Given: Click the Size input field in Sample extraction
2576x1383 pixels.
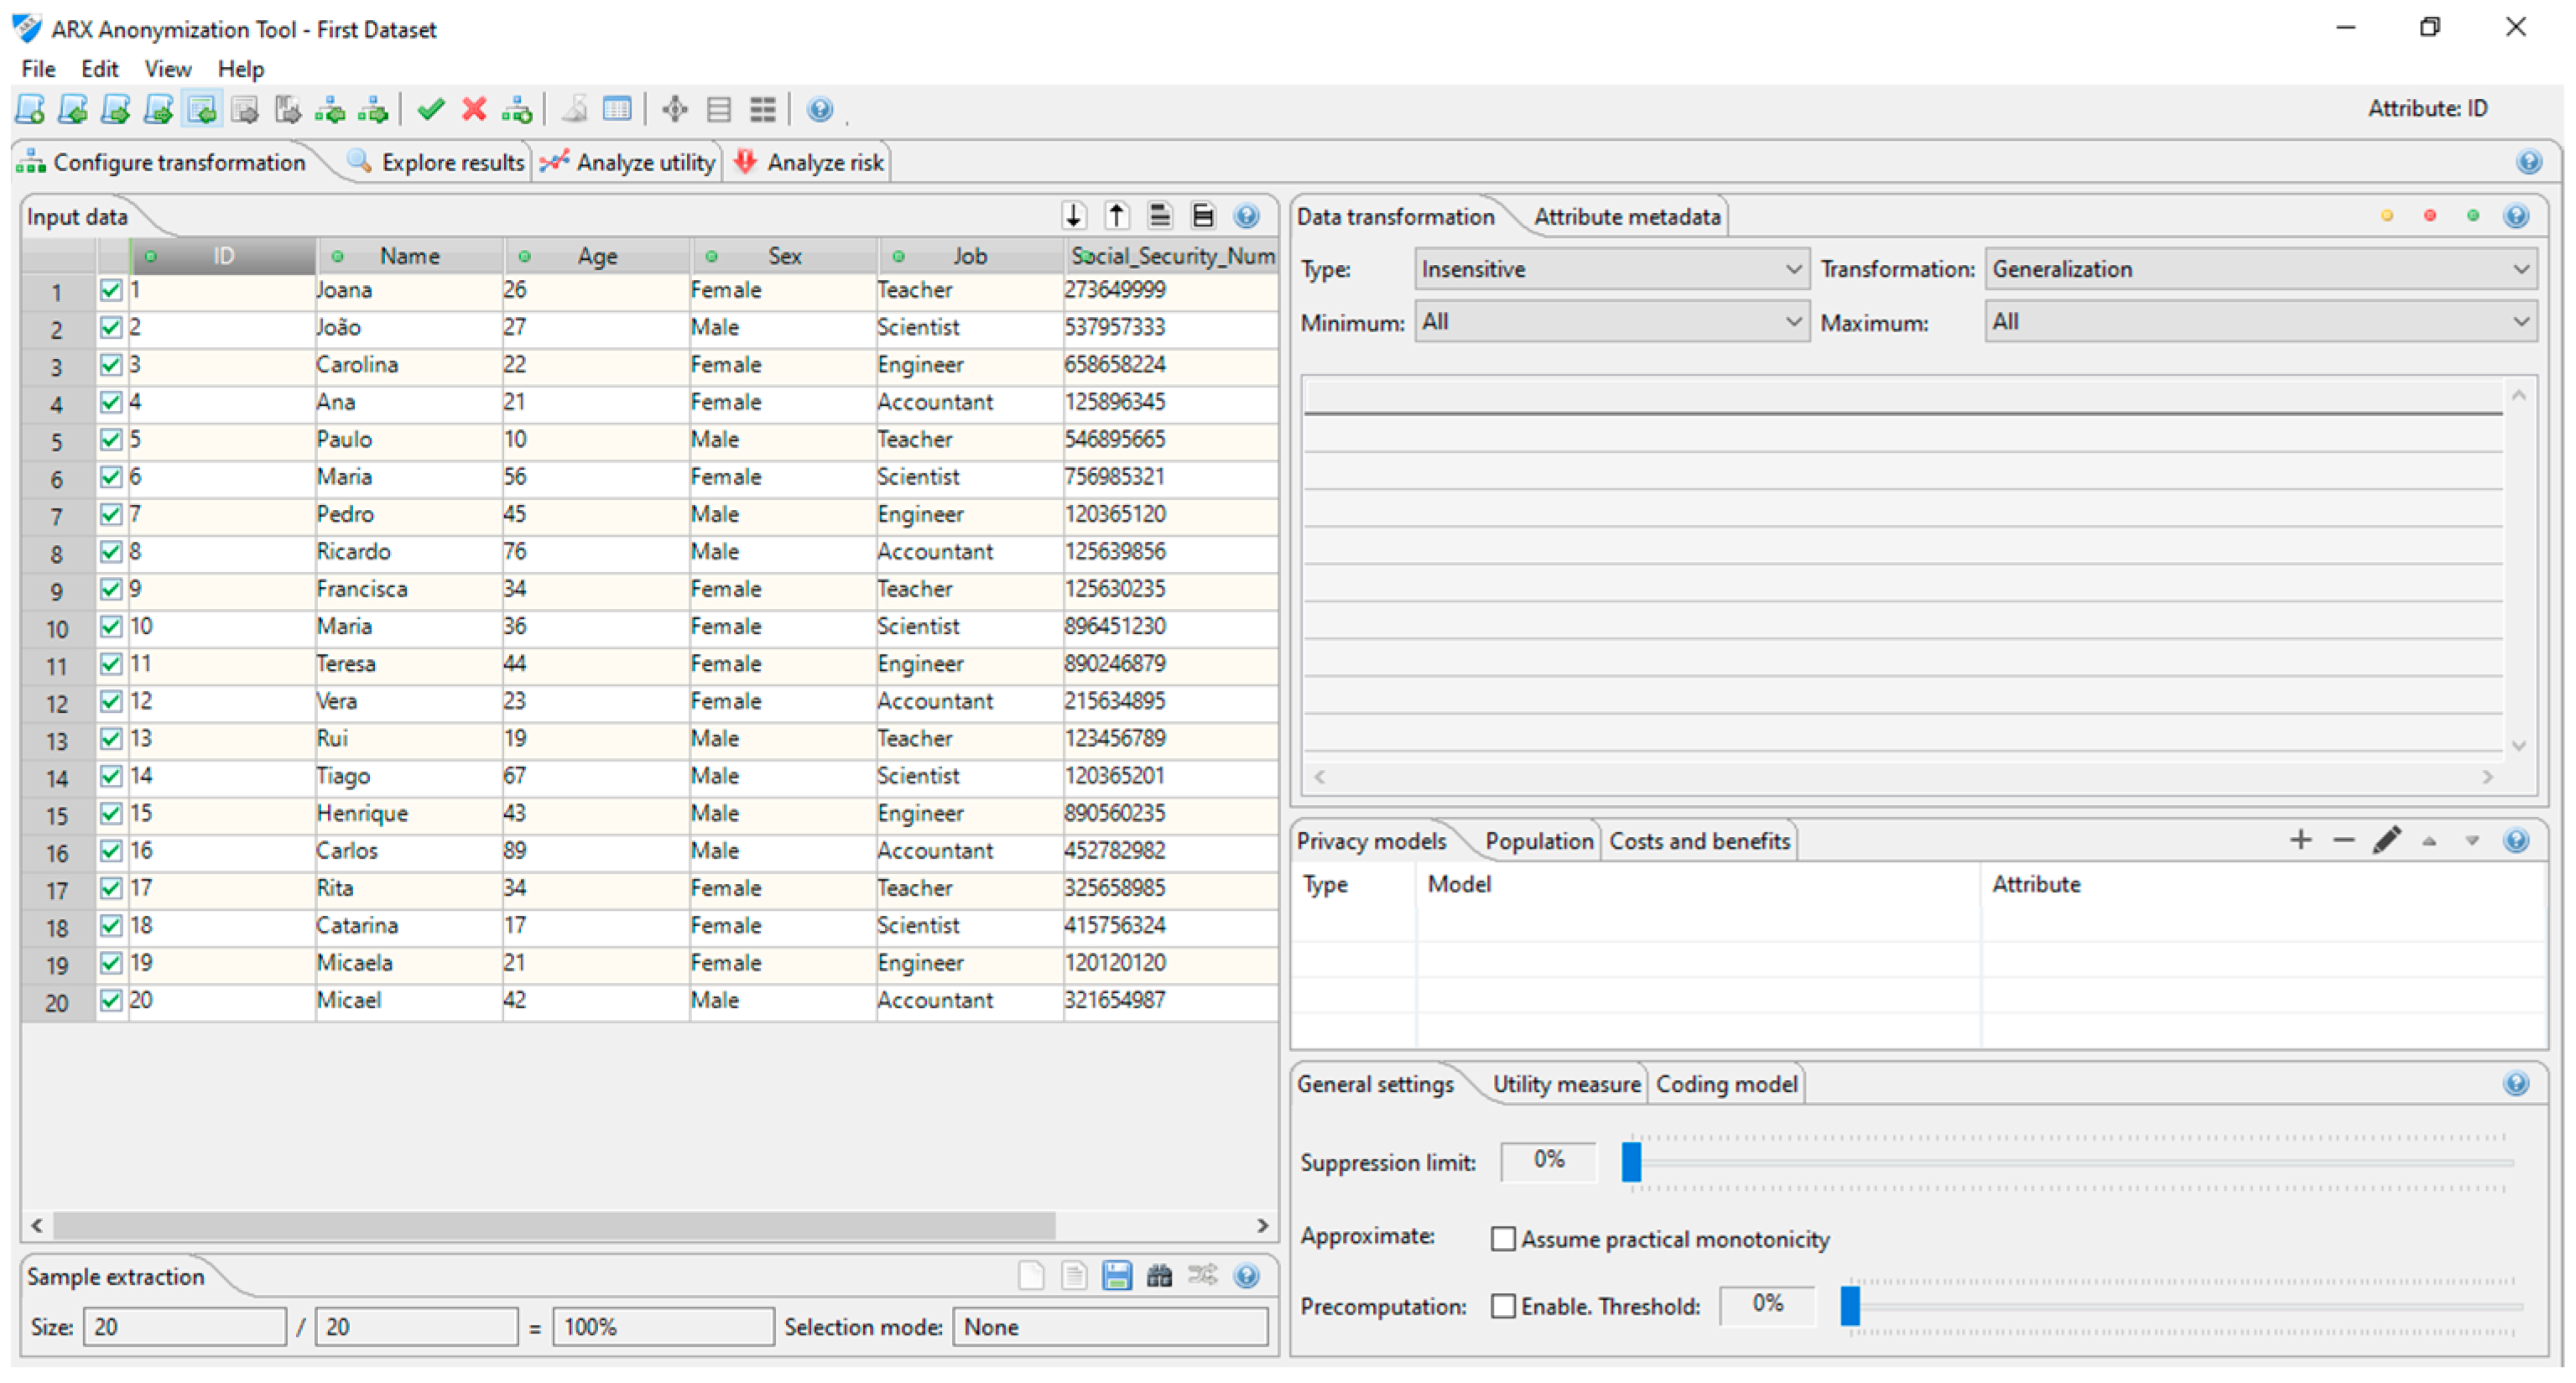Looking at the screenshot, I should click(x=184, y=1326).
